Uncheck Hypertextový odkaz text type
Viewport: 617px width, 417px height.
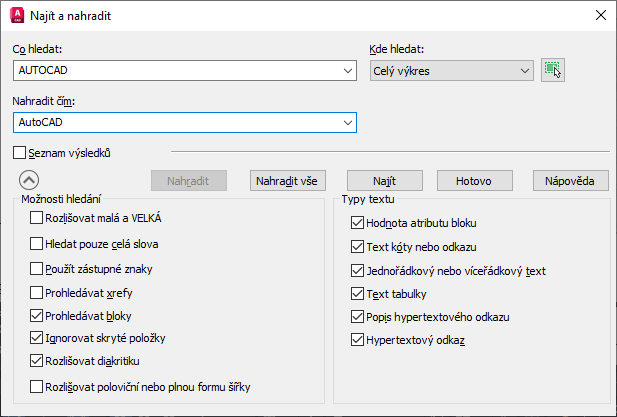357,341
